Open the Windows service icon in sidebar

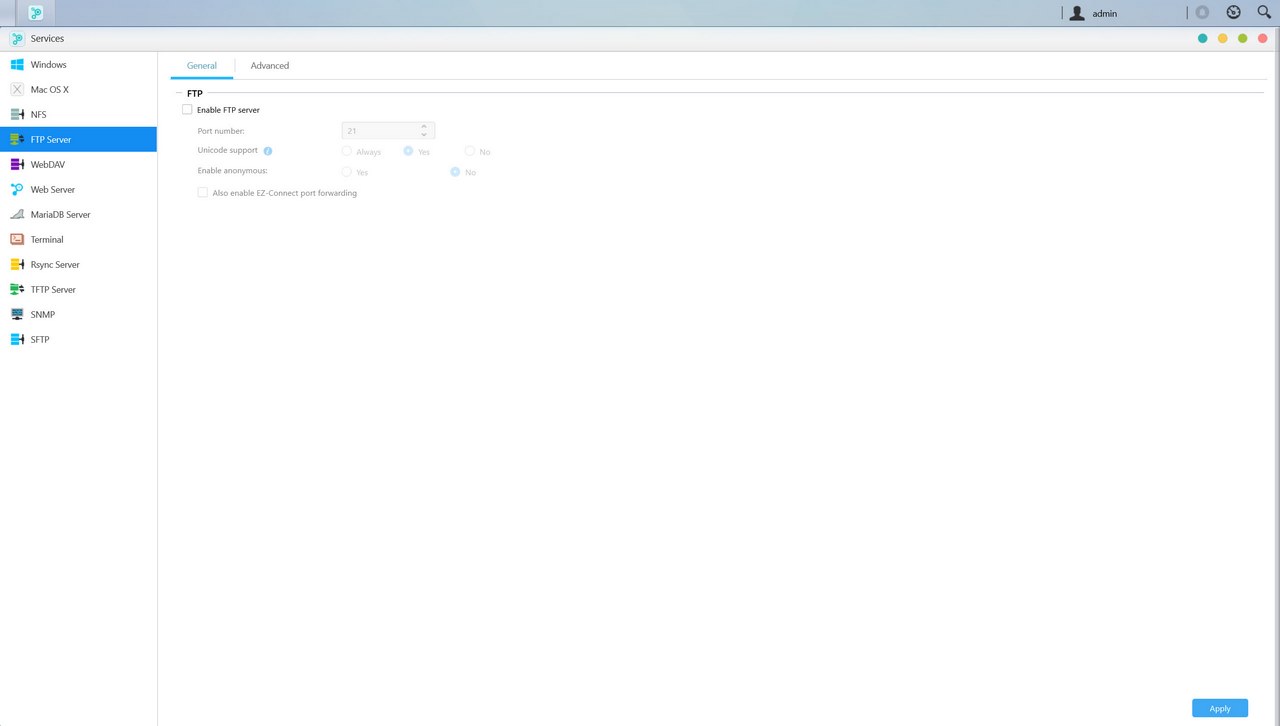[17, 64]
